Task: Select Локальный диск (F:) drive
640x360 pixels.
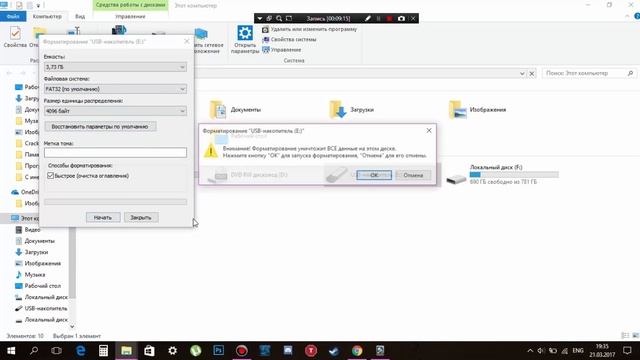Action: coord(502,174)
